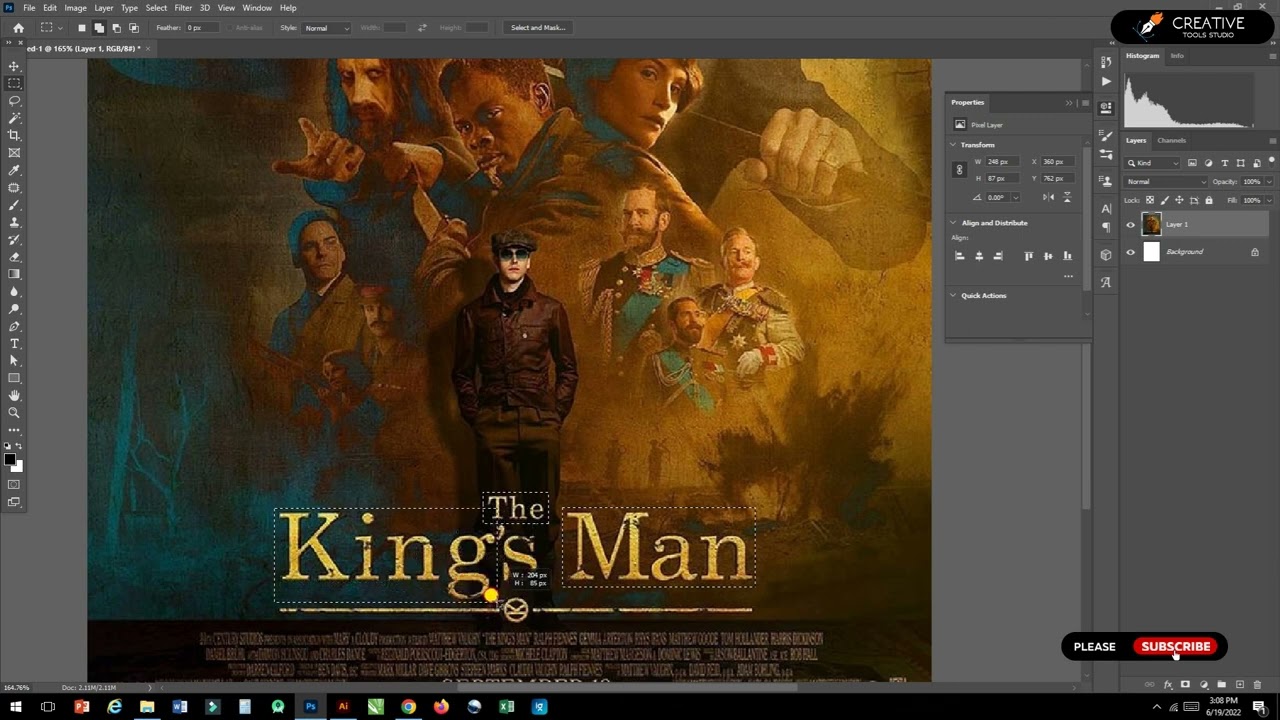Image resolution: width=1280 pixels, height=720 pixels.
Task: Hide Layer 1 visibility eye
Action: [1131, 225]
